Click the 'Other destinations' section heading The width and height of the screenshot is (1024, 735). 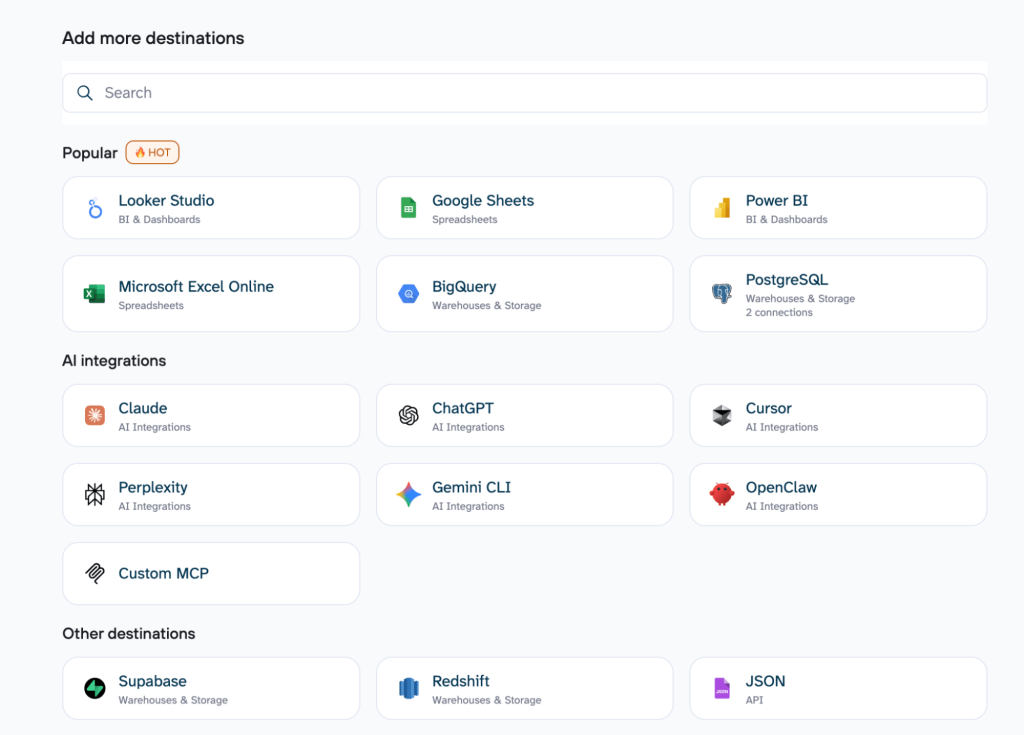[129, 634]
